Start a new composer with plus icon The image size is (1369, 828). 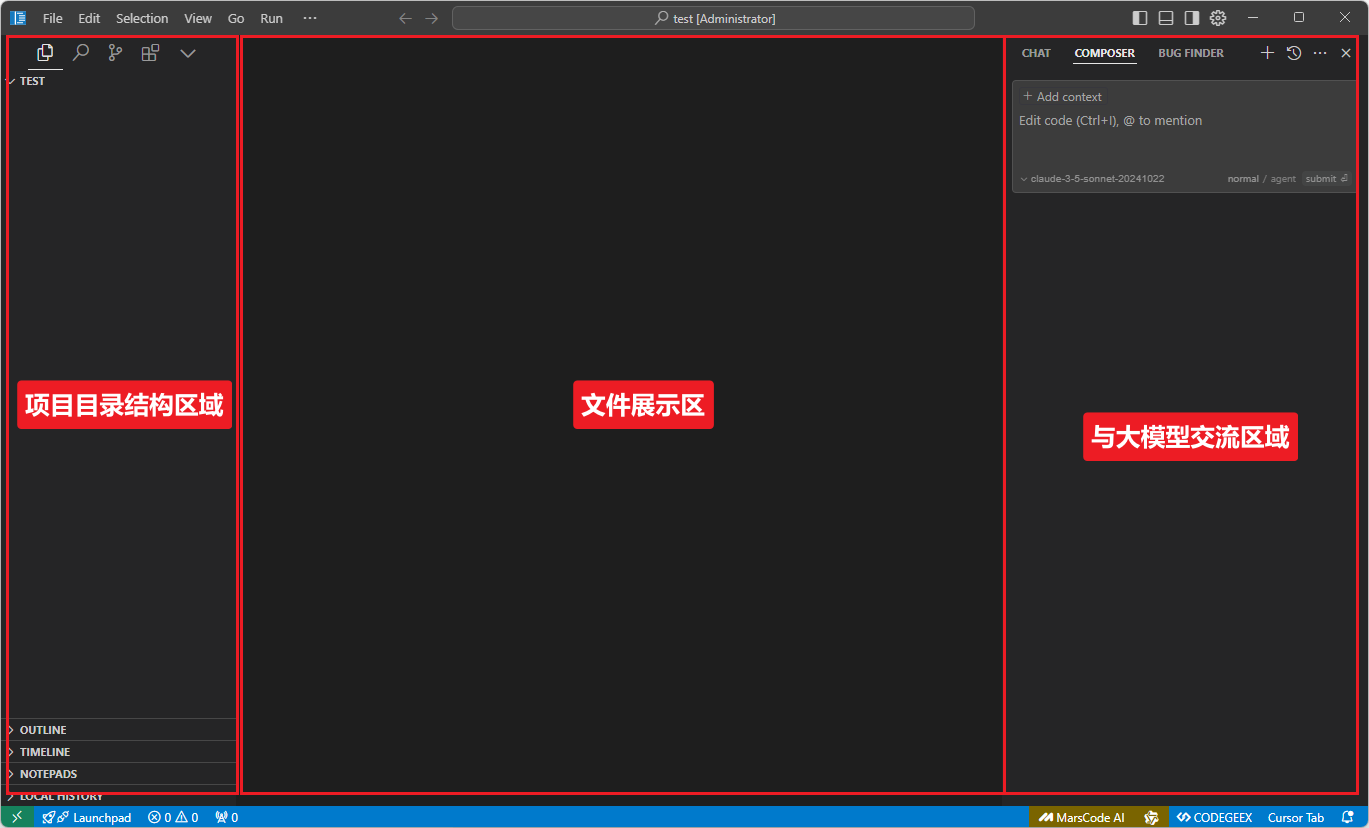[x=1267, y=53]
